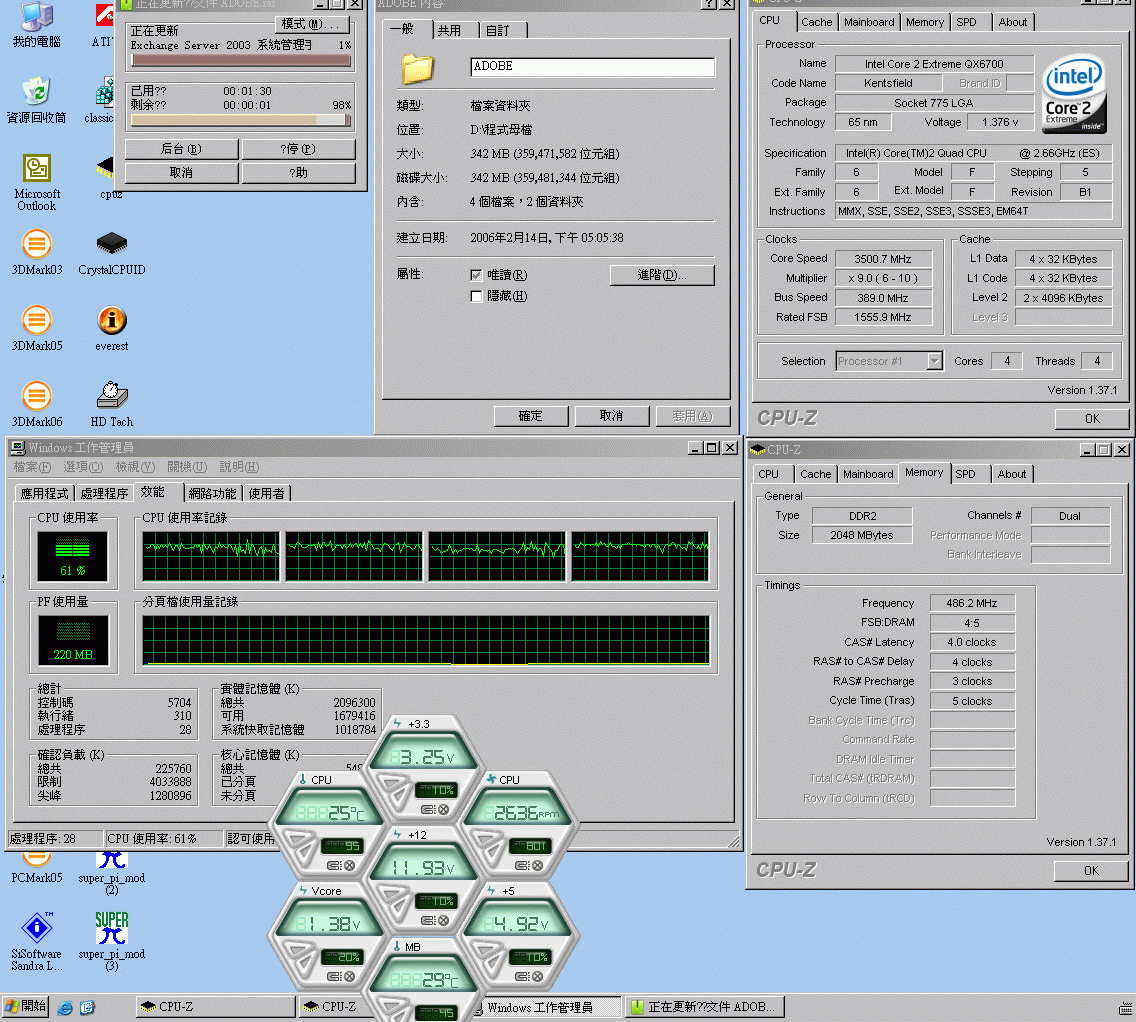This screenshot has height=1022, width=1136.
Task: Click the PF usage 220 MB meter
Action: (72, 640)
